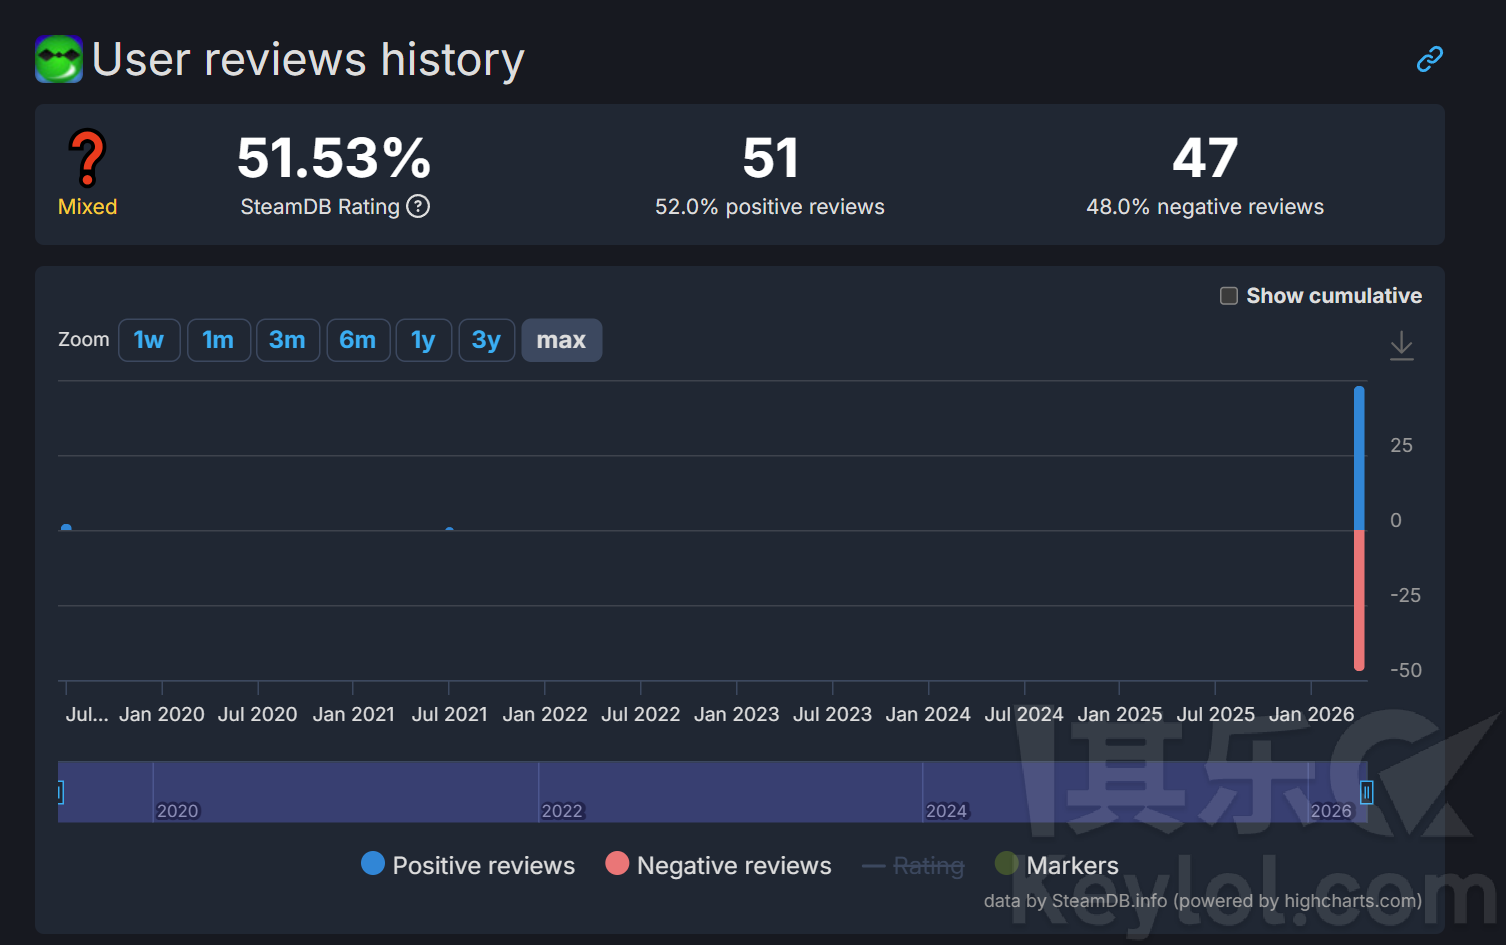Hide Negative reviews series via legend

[718, 865]
